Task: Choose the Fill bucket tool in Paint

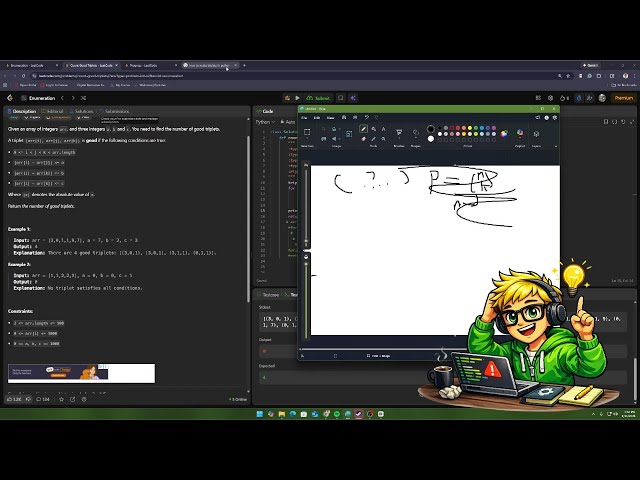Action: 373,129
